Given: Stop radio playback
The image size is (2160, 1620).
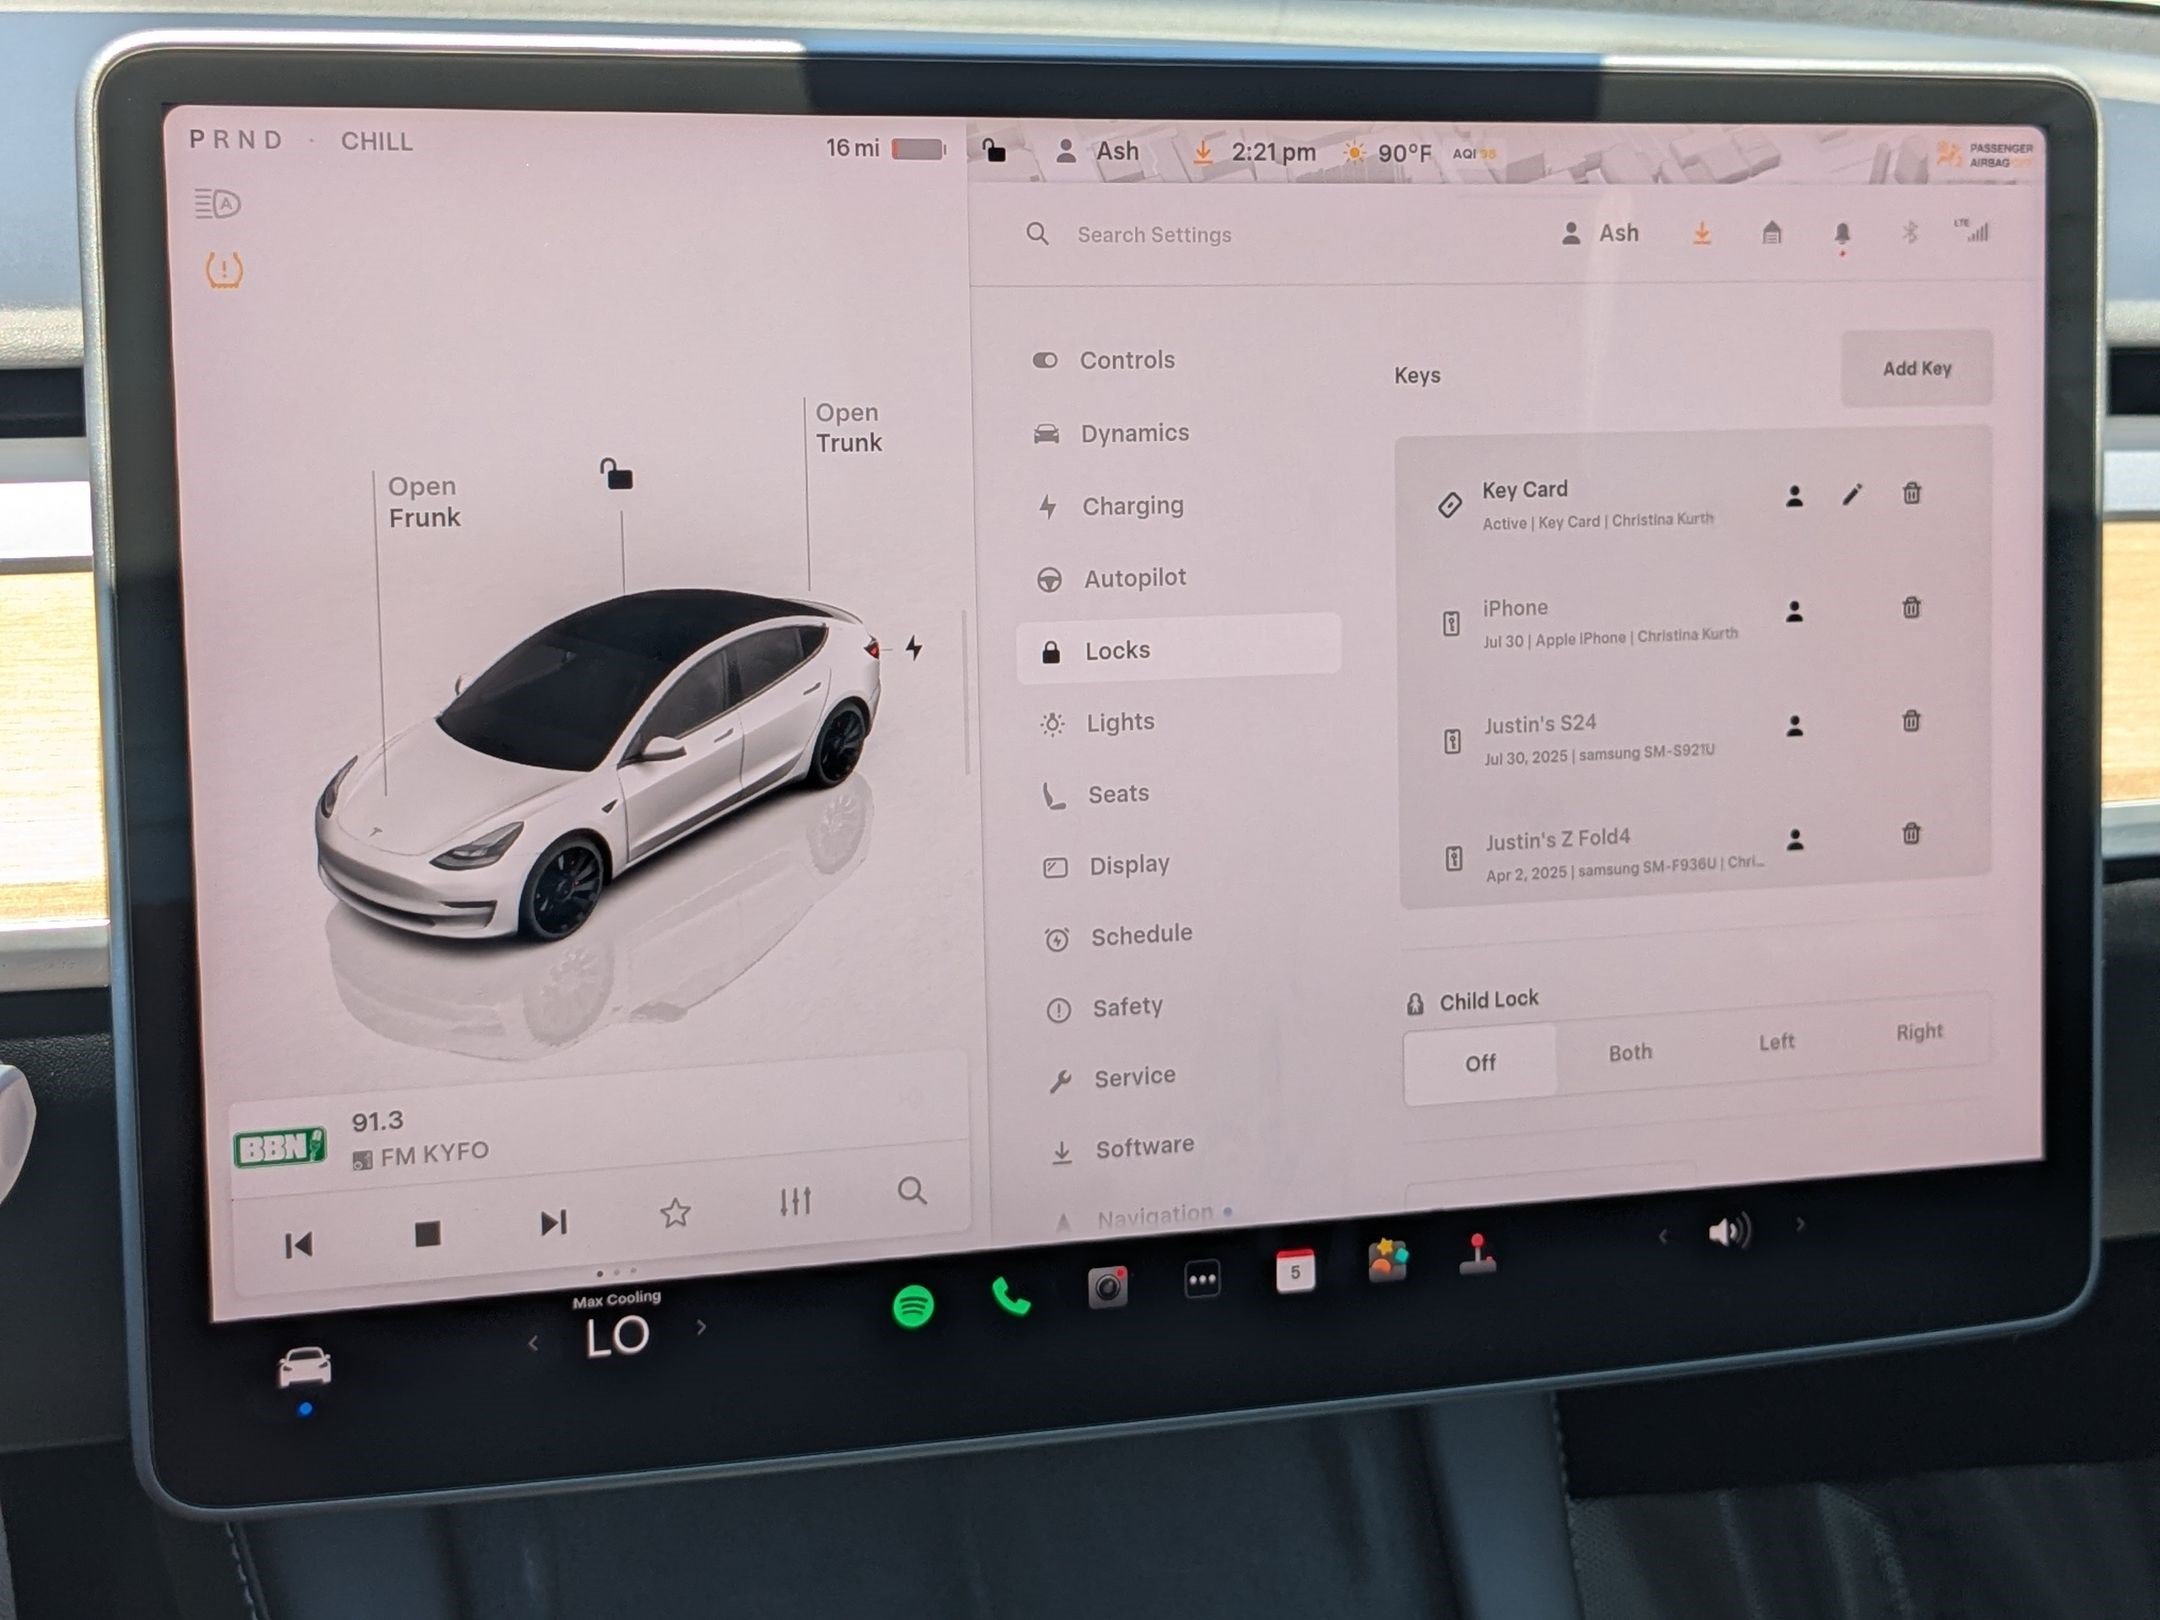Looking at the screenshot, I should [x=428, y=1234].
